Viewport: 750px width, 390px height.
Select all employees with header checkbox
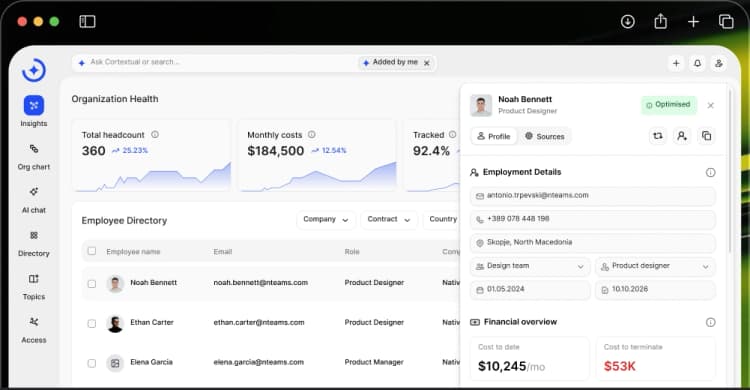(92, 251)
